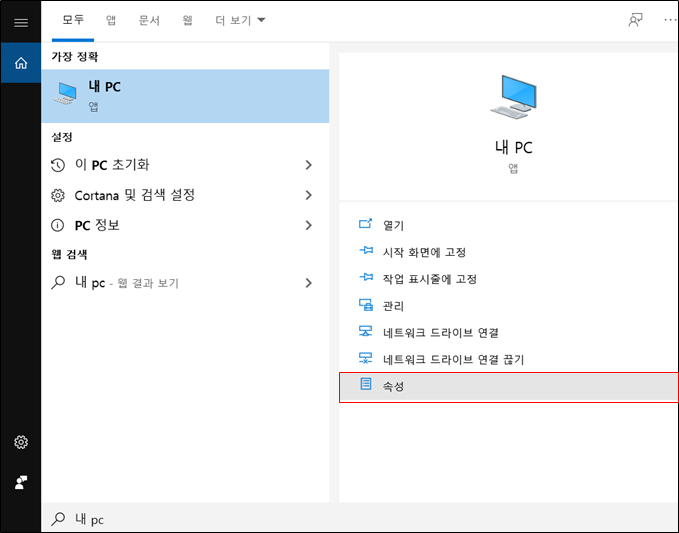Click the 내 PC computer icon in best match

65,93
